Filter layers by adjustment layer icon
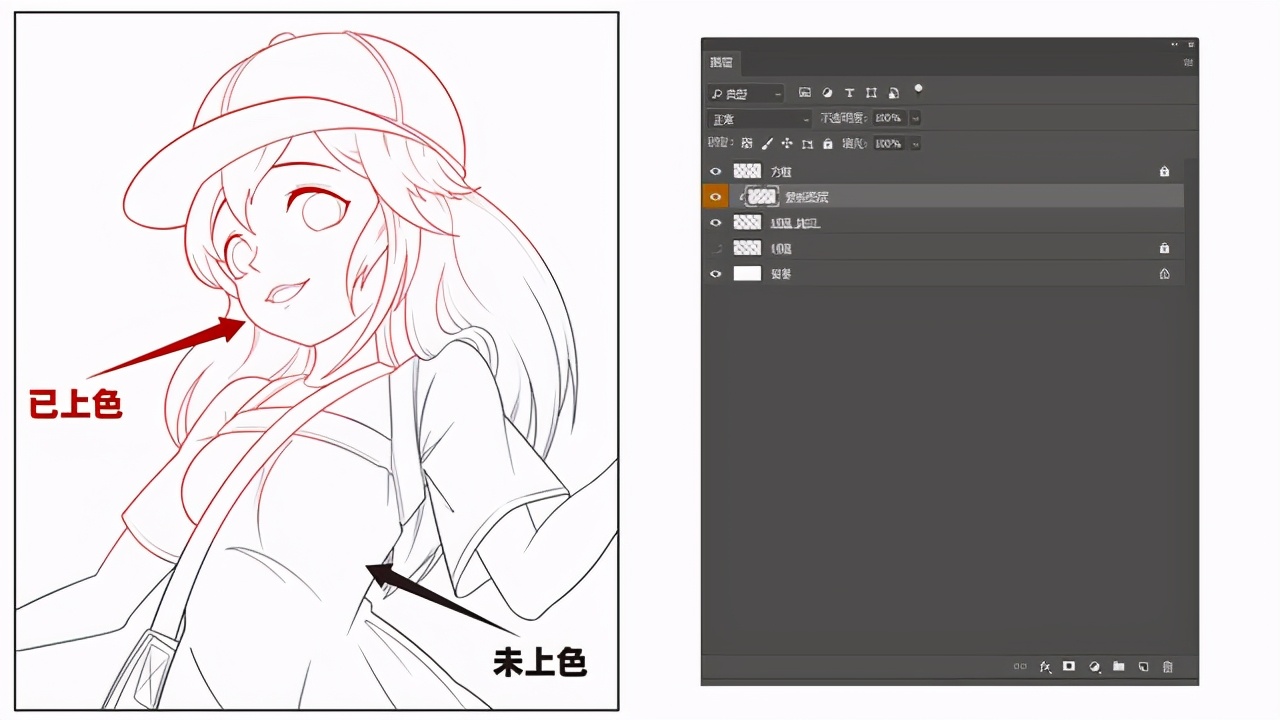 827,93
